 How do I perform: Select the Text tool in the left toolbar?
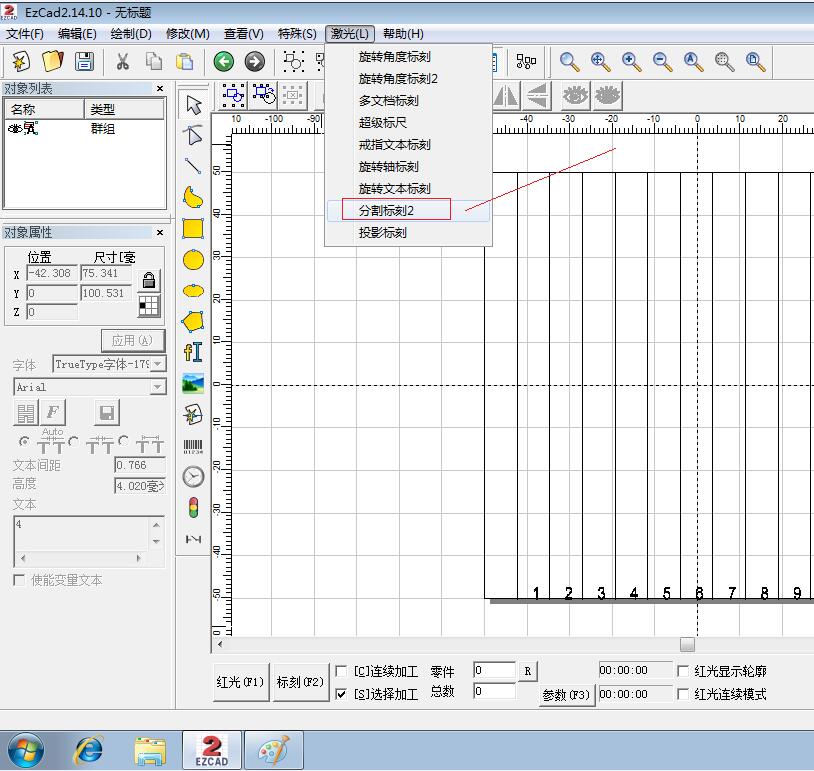point(193,352)
